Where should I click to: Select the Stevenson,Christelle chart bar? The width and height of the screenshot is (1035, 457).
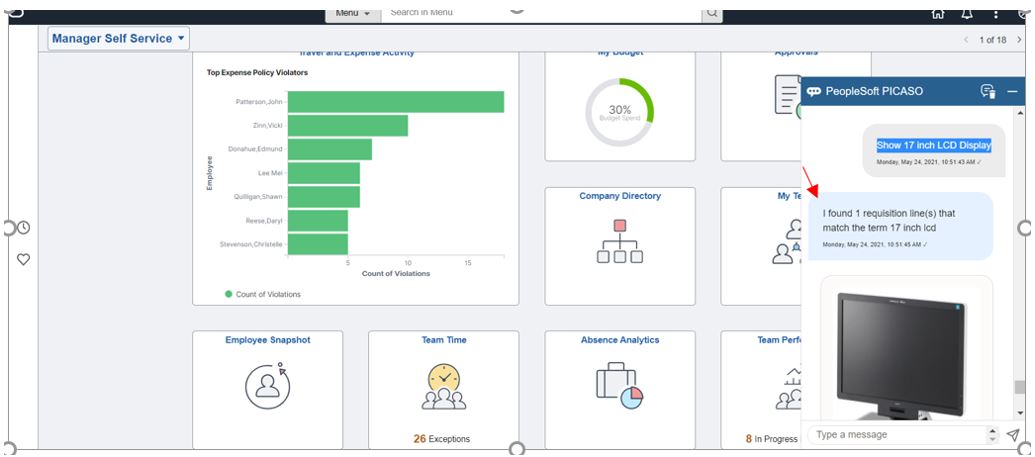318,244
